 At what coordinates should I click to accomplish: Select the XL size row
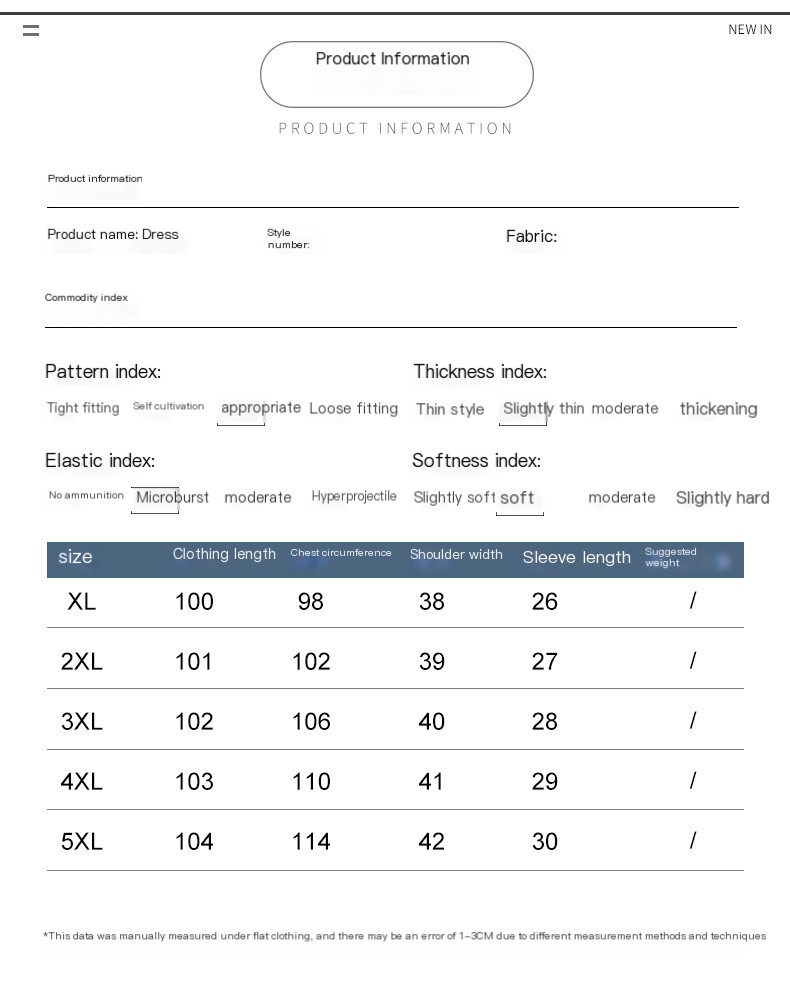pyautogui.click(x=395, y=602)
